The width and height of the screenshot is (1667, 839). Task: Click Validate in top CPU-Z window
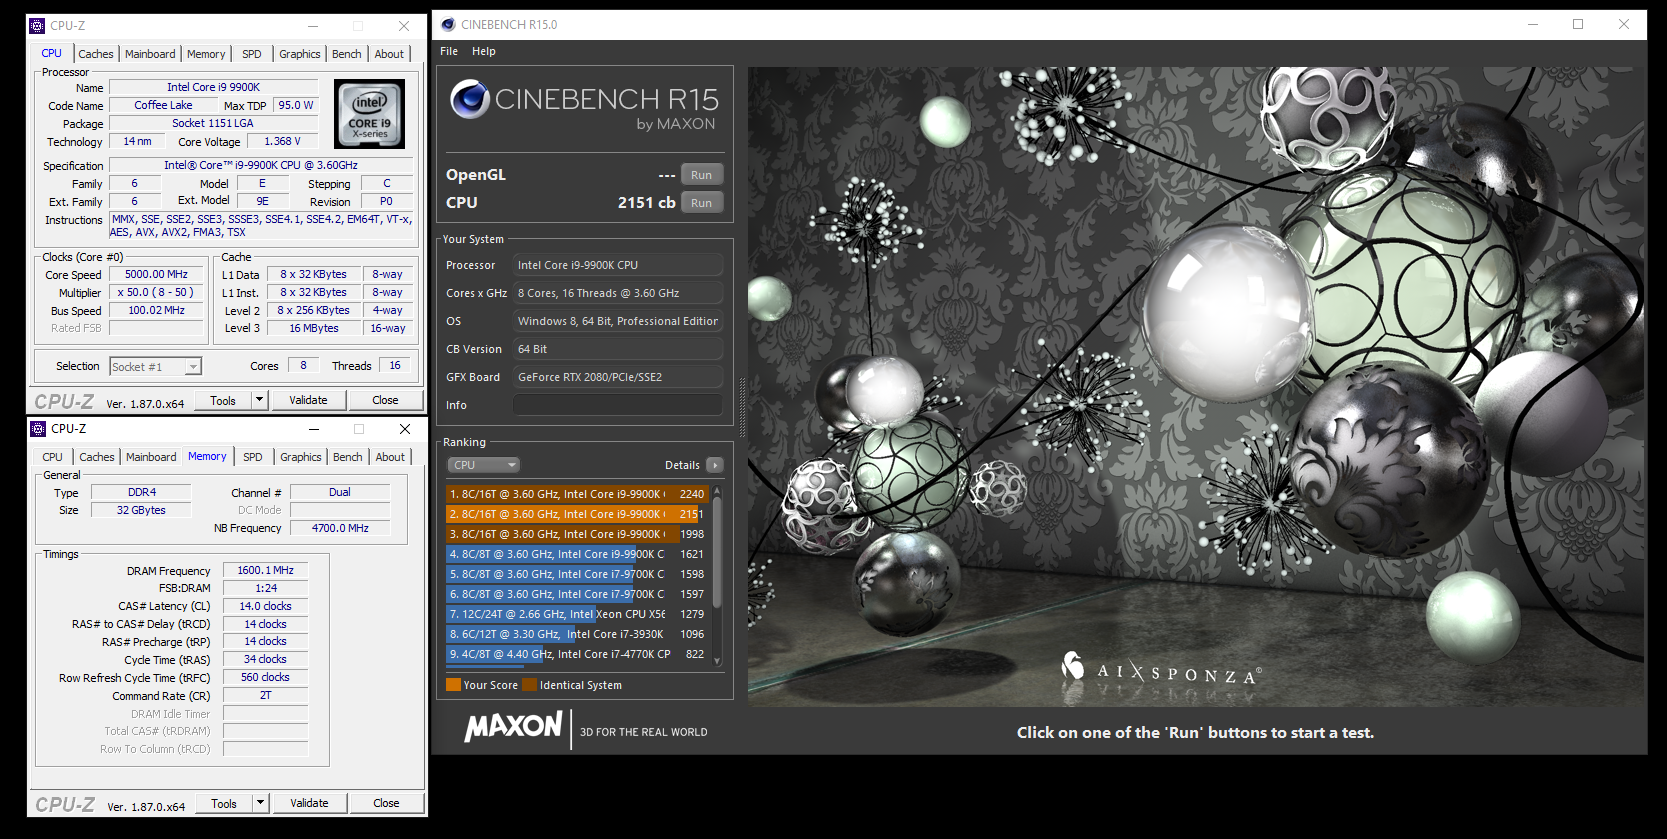[308, 400]
